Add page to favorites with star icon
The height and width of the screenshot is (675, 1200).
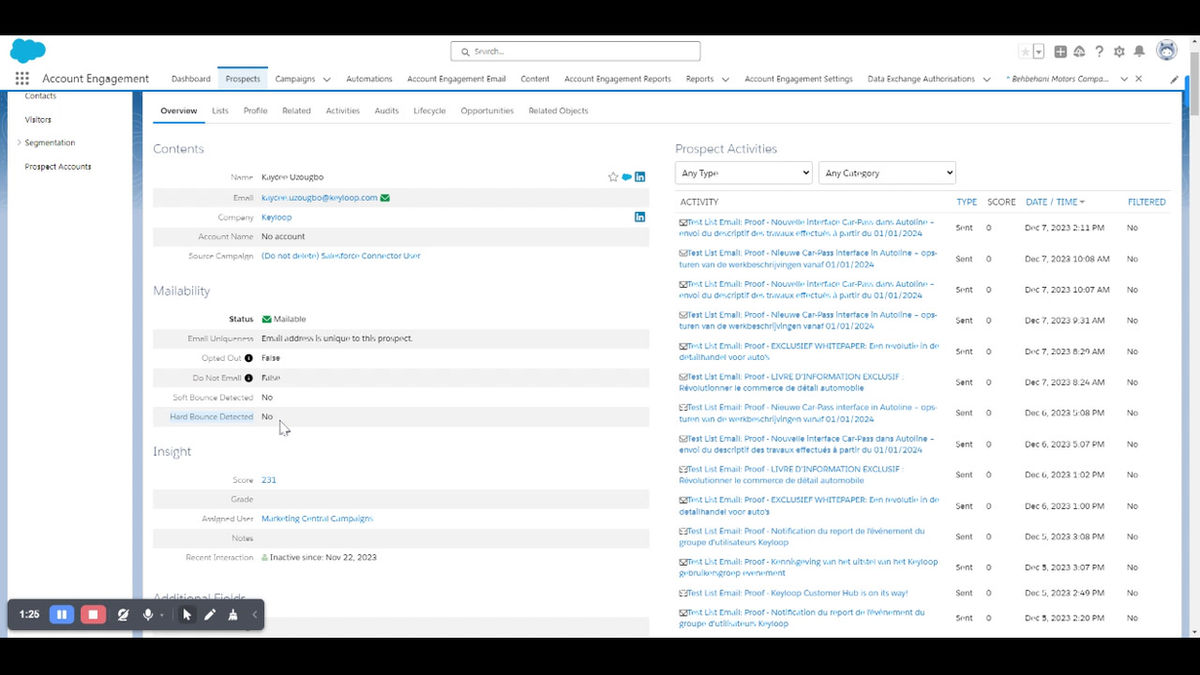1025,51
